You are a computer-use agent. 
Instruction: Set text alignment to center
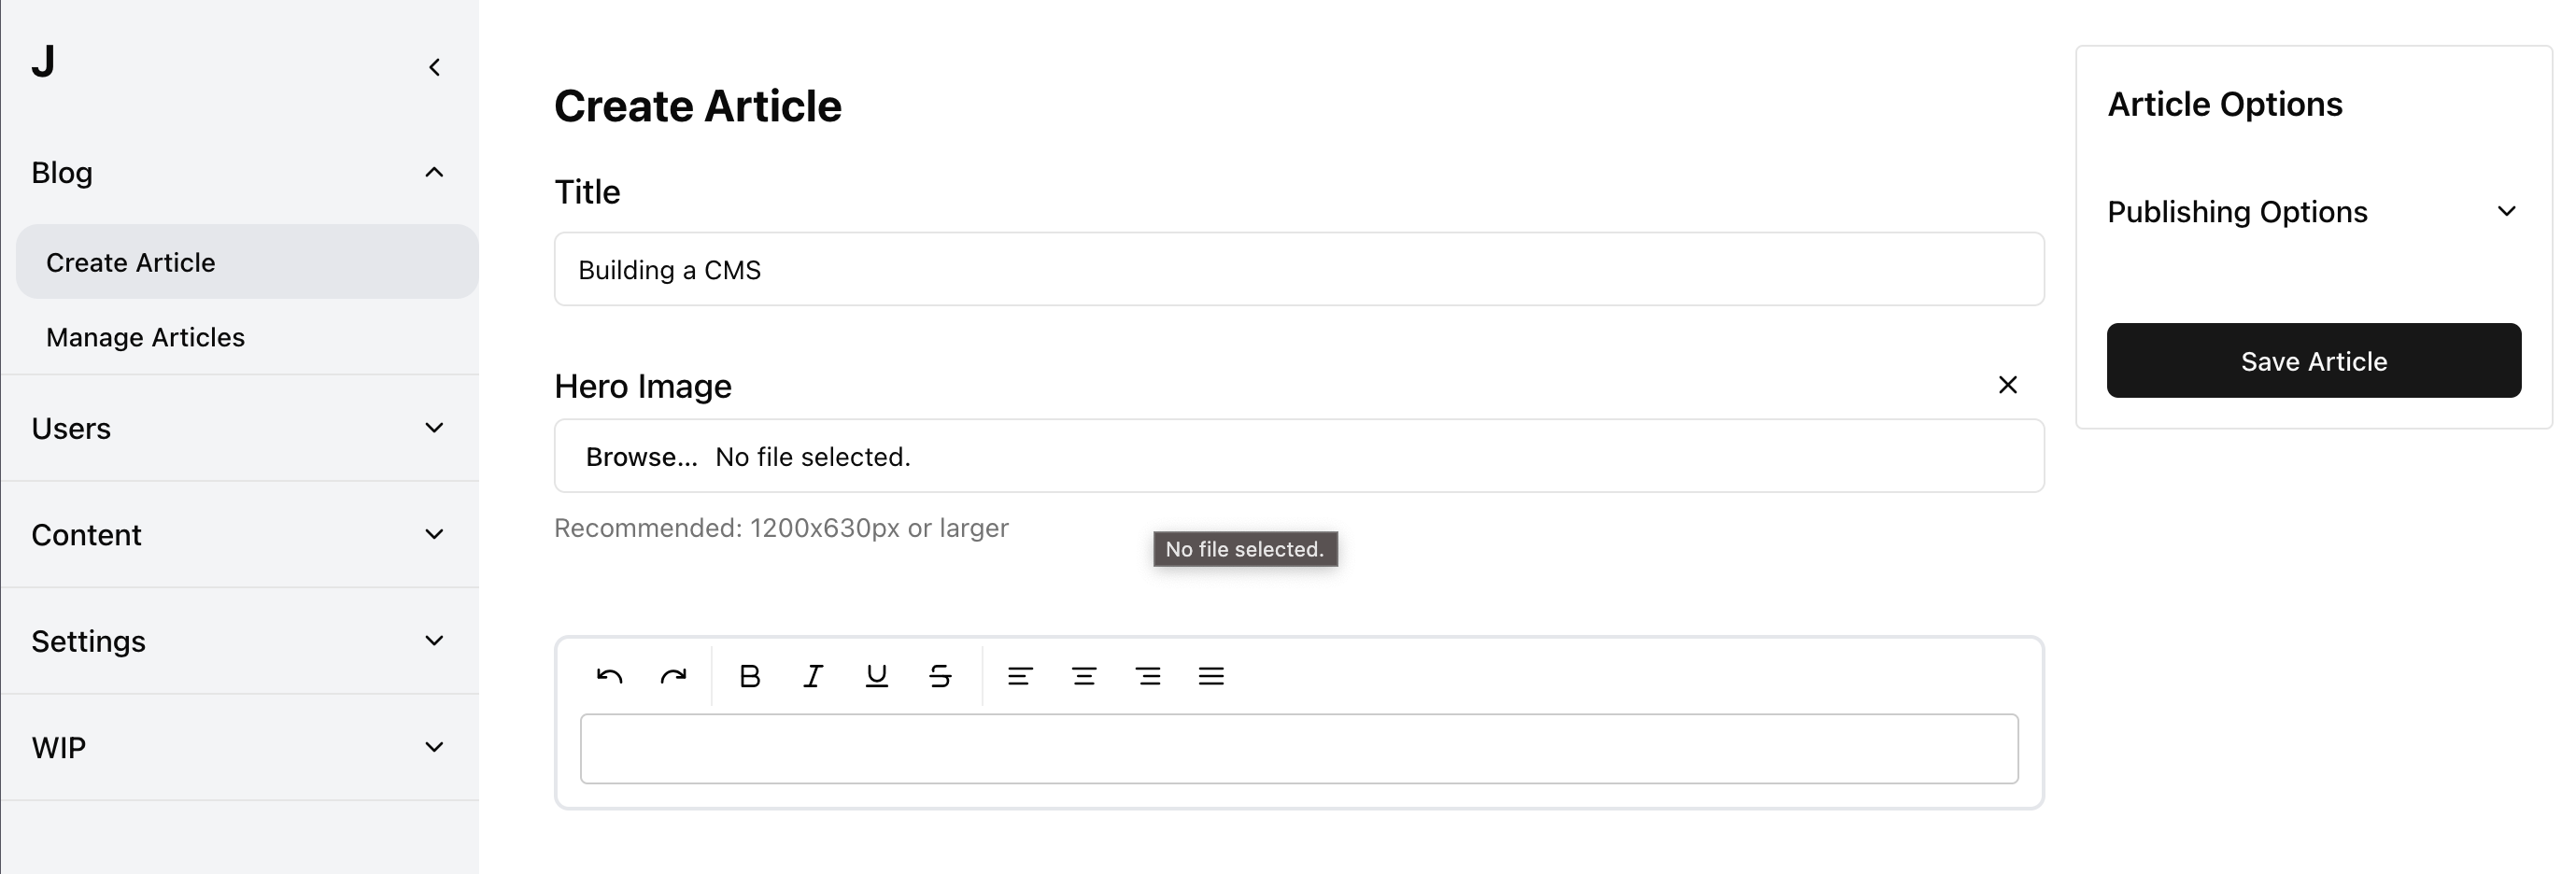pos(1083,676)
